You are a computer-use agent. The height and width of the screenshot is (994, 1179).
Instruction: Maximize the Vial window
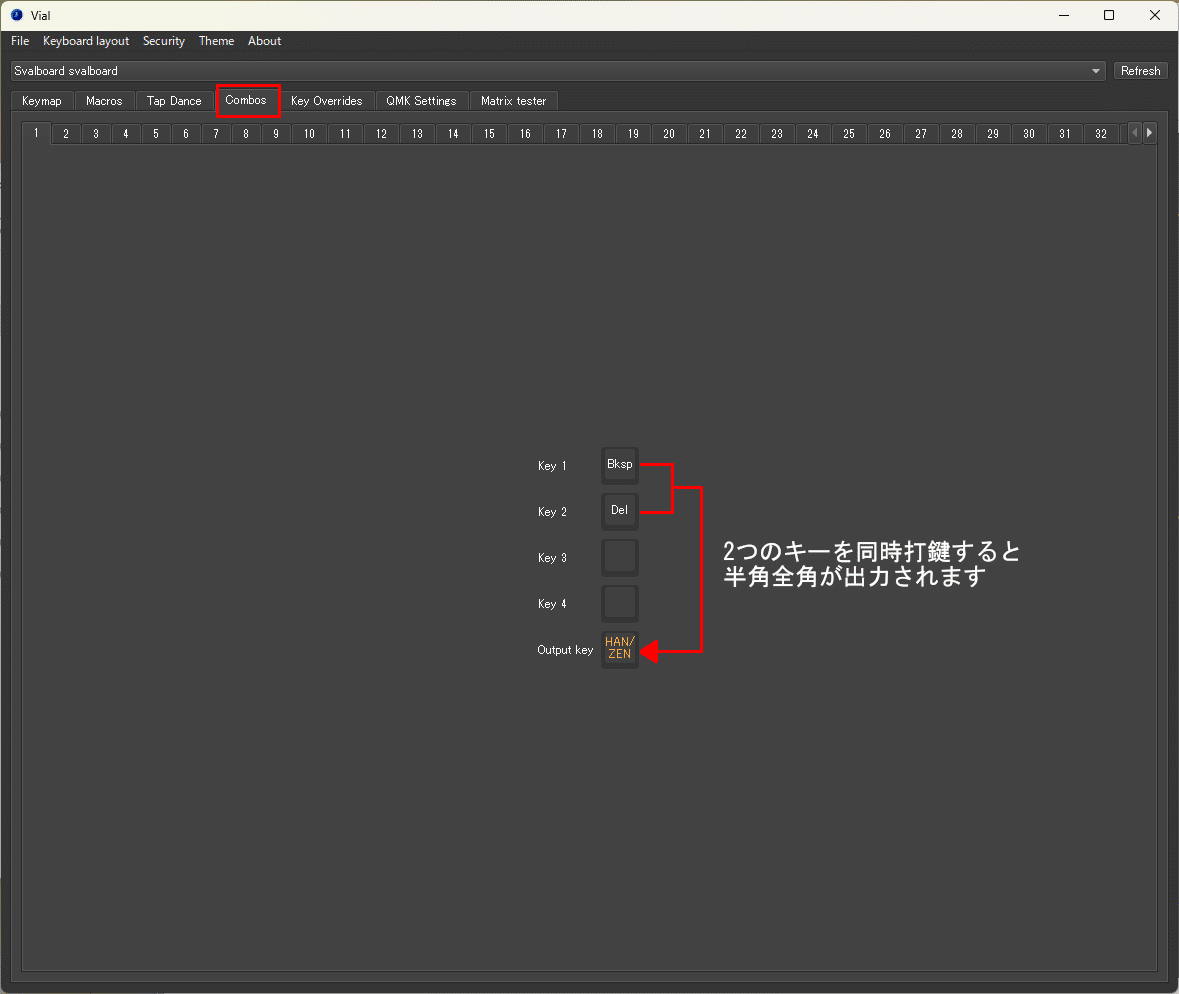pyautogui.click(x=1109, y=15)
